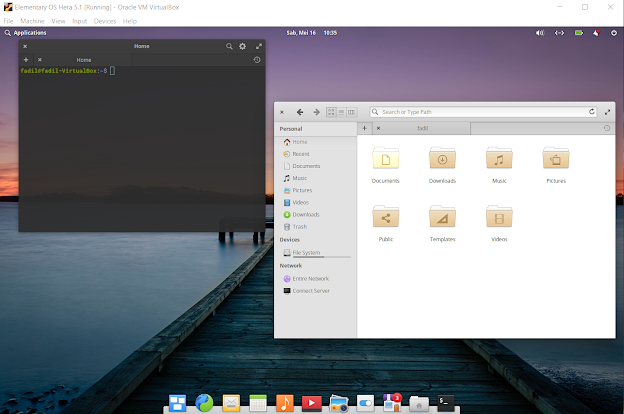Open Multitasking View from the dock

(177, 403)
